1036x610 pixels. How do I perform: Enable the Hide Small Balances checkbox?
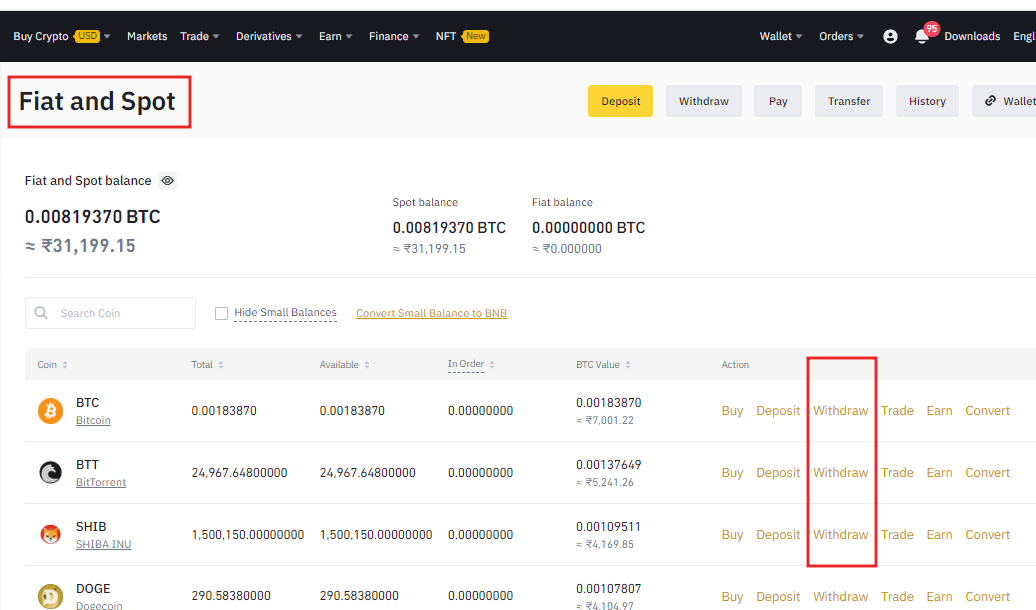221,313
